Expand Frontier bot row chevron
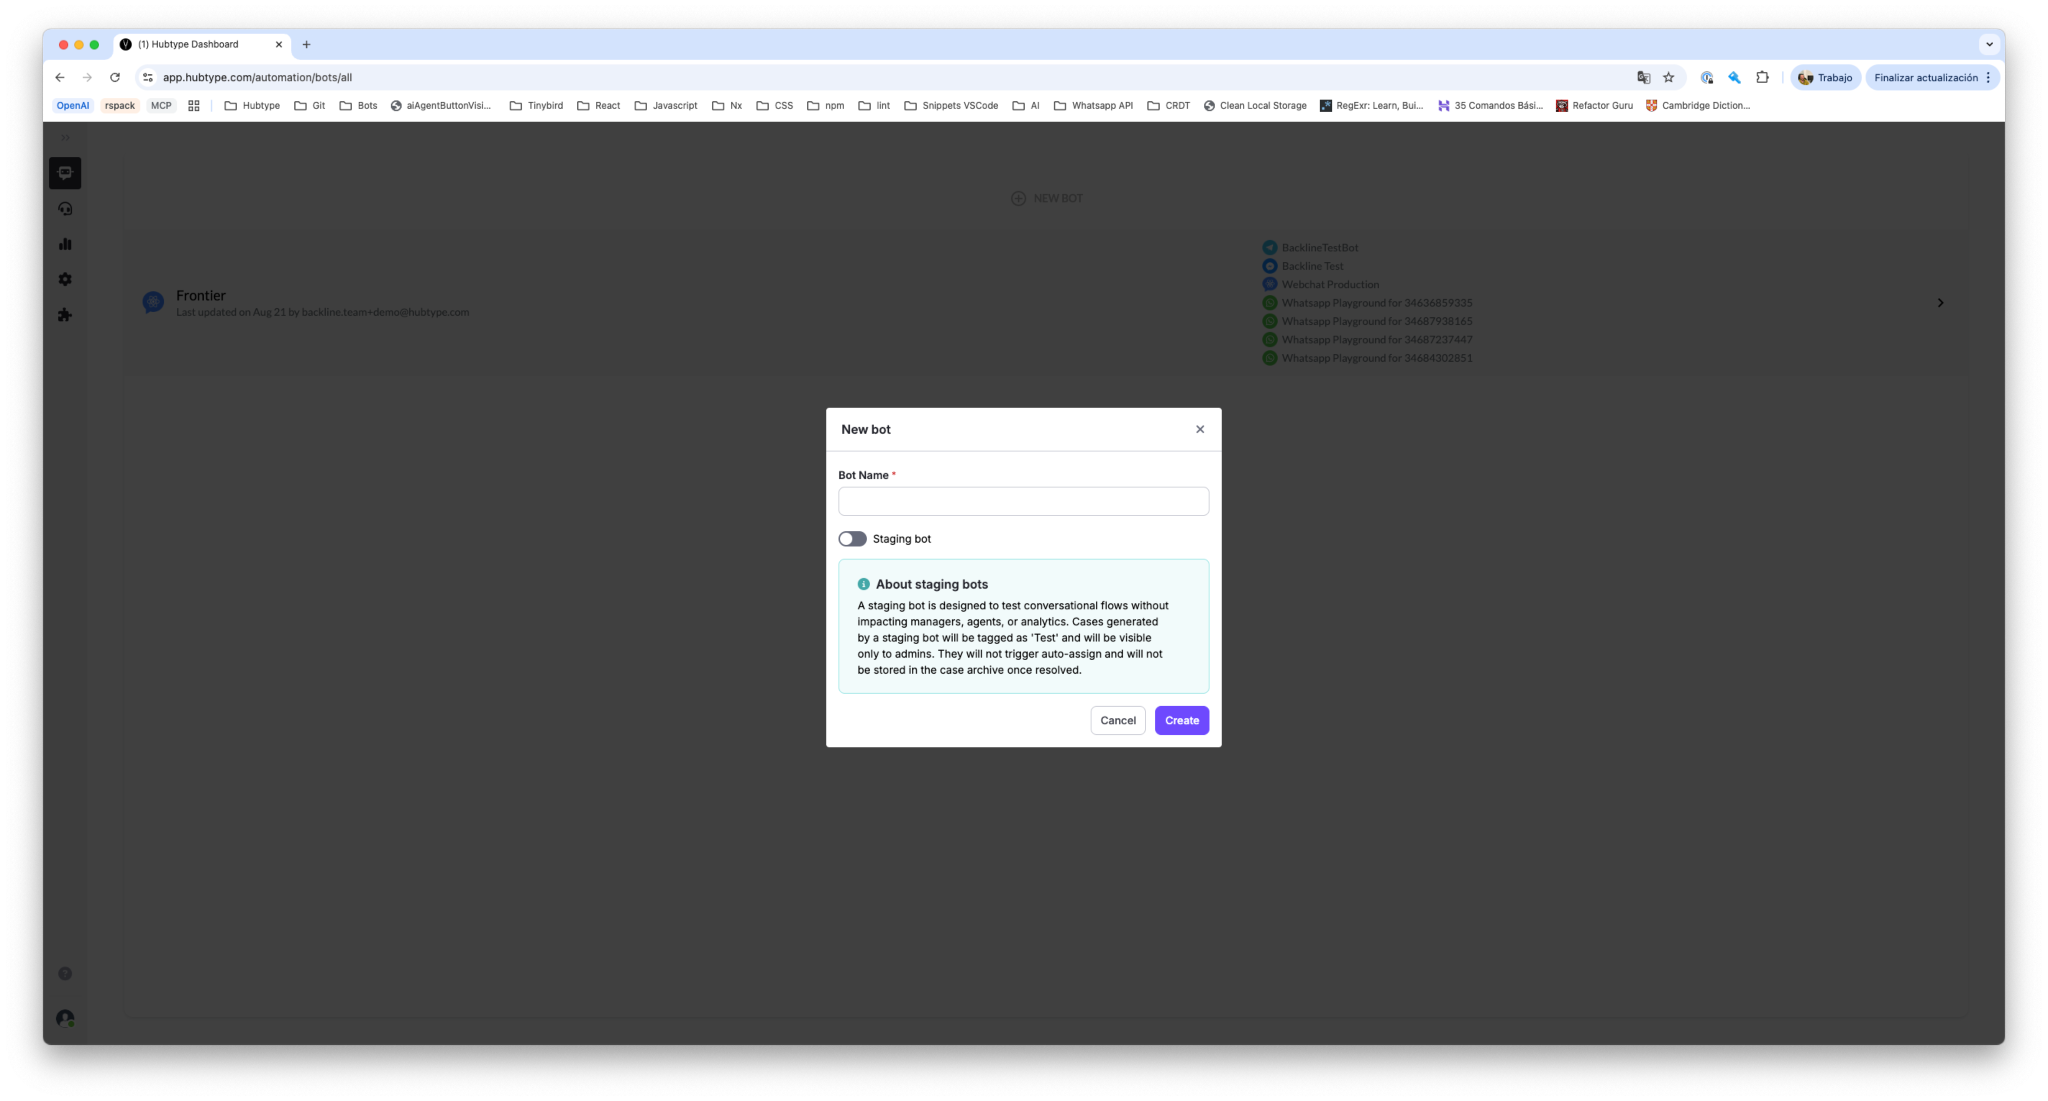 pyautogui.click(x=1940, y=303)
